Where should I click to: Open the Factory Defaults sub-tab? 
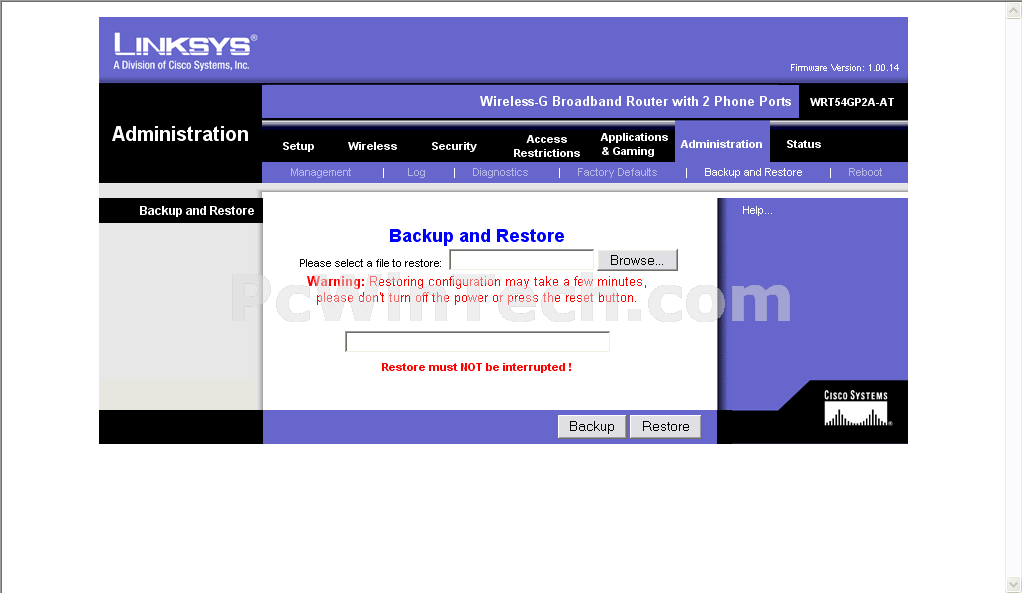click(x=617, y=172)
